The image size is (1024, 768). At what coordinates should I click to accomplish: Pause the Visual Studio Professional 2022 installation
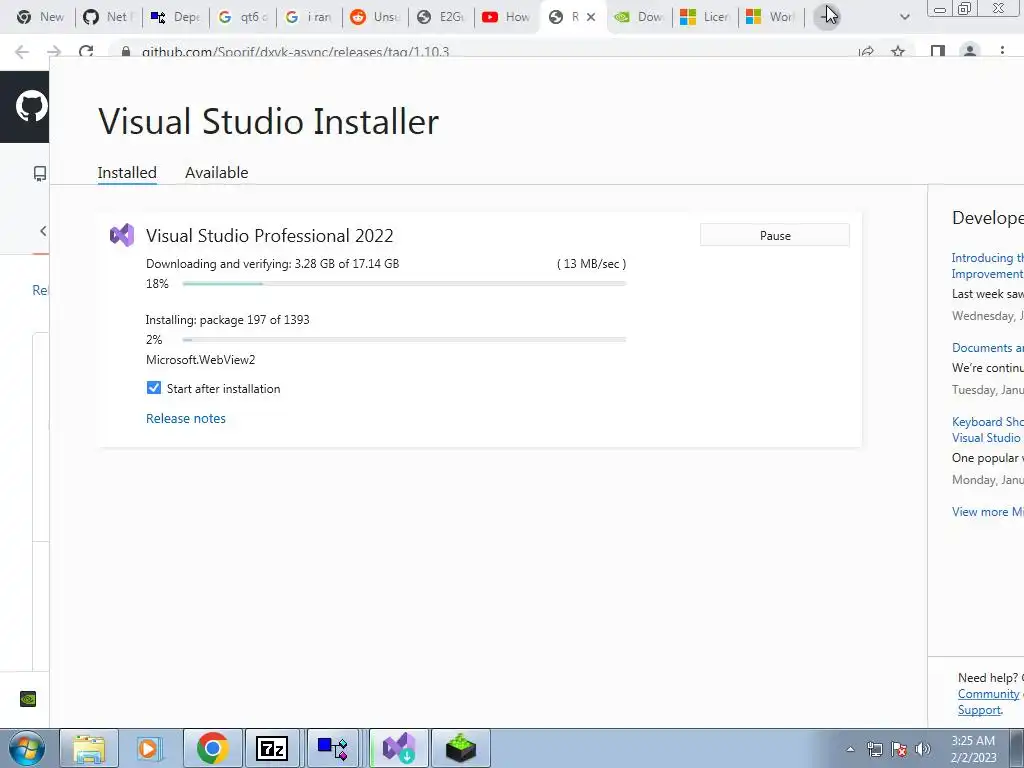coord(775,235)
